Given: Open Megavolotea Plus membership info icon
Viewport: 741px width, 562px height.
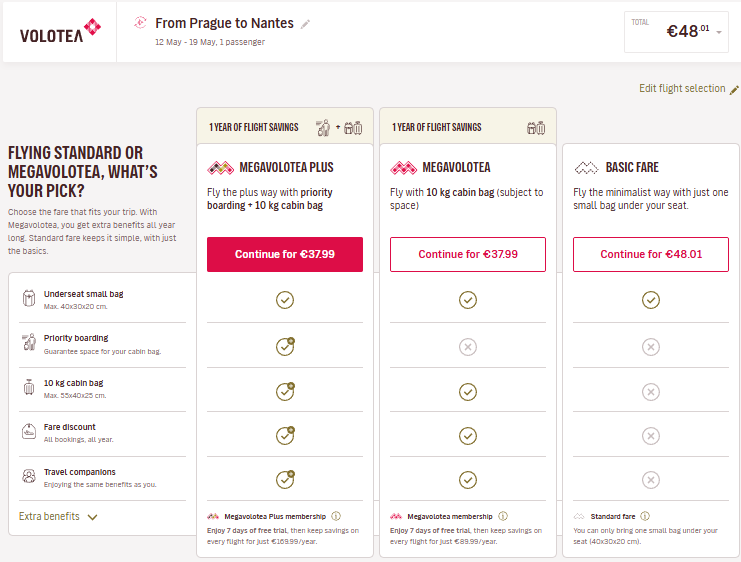Looking at the screenshot, I should point(336,516).
